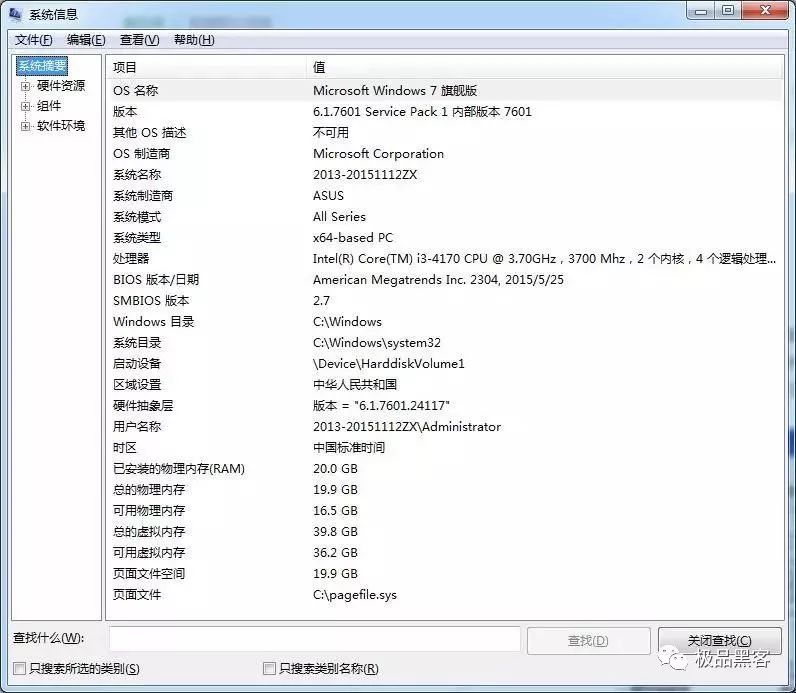Close the 系统信息 window
The width and height of the screenshot is (796, 693).
tap(765, 11)
